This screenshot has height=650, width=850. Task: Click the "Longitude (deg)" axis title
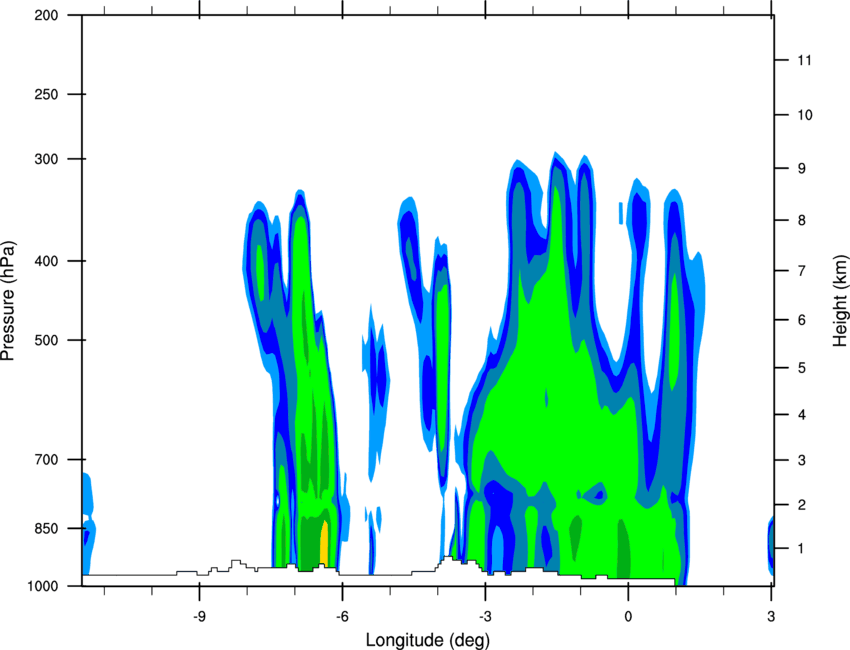[x=428, y=640]
